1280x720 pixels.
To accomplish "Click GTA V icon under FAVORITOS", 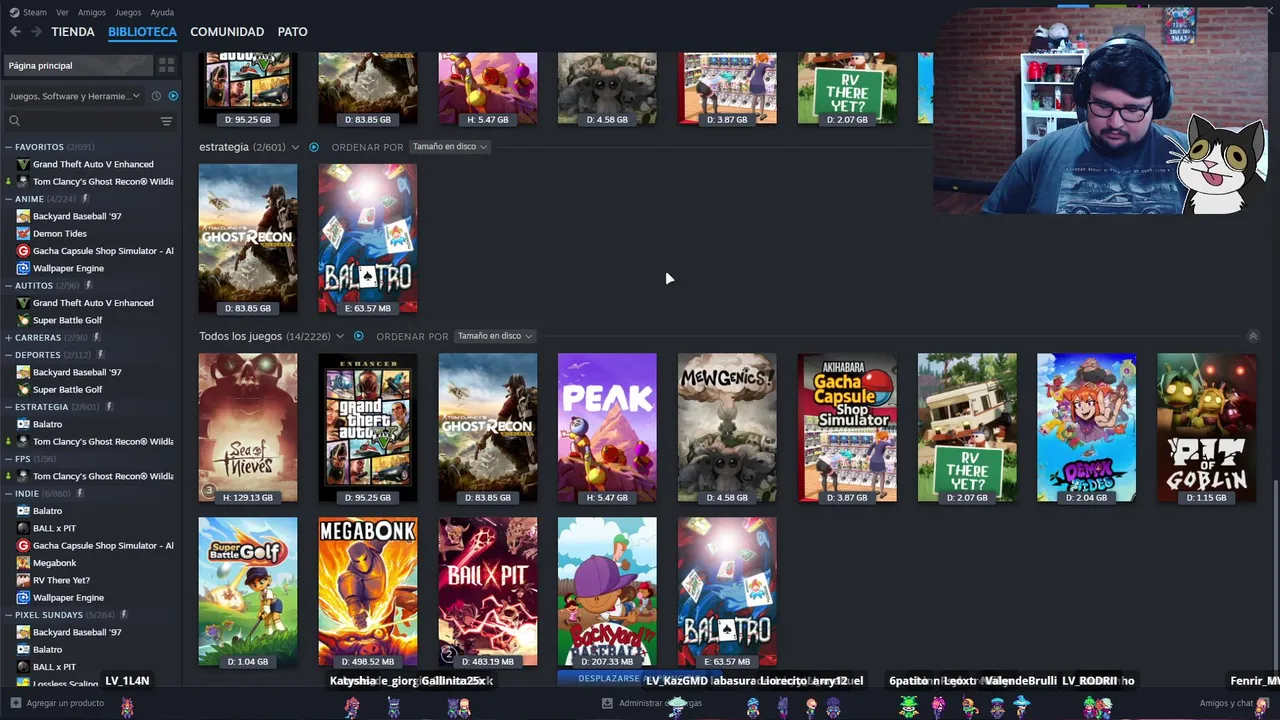I will click(23, 164).
